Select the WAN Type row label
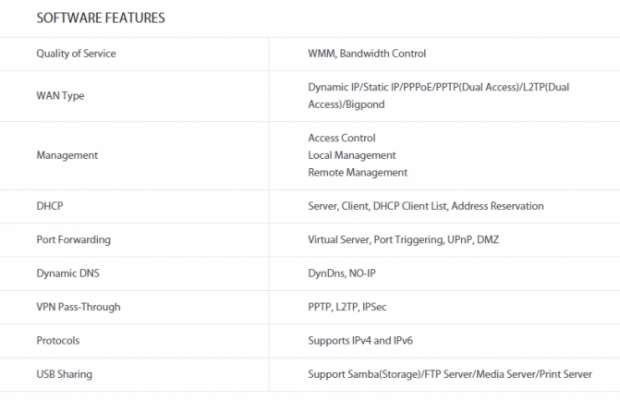 (x=60, y=96)
